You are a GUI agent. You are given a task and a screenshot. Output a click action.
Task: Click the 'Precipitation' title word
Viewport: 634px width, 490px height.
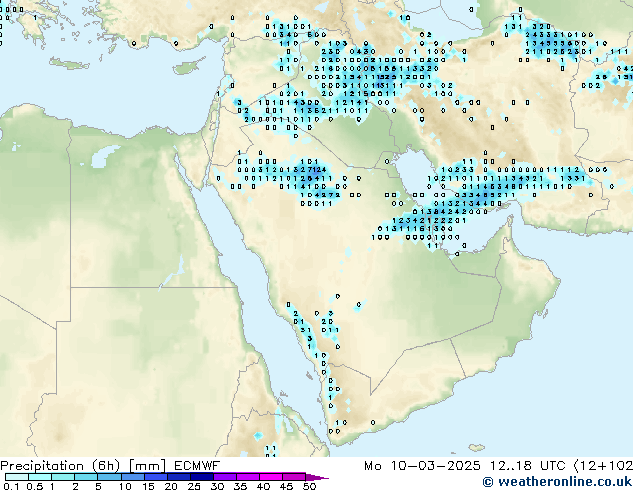42,466
